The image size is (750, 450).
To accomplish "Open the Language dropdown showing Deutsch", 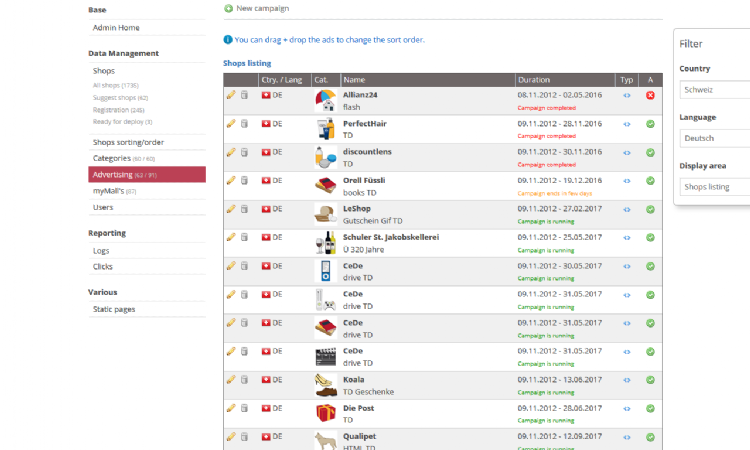I will coord(714,138).
